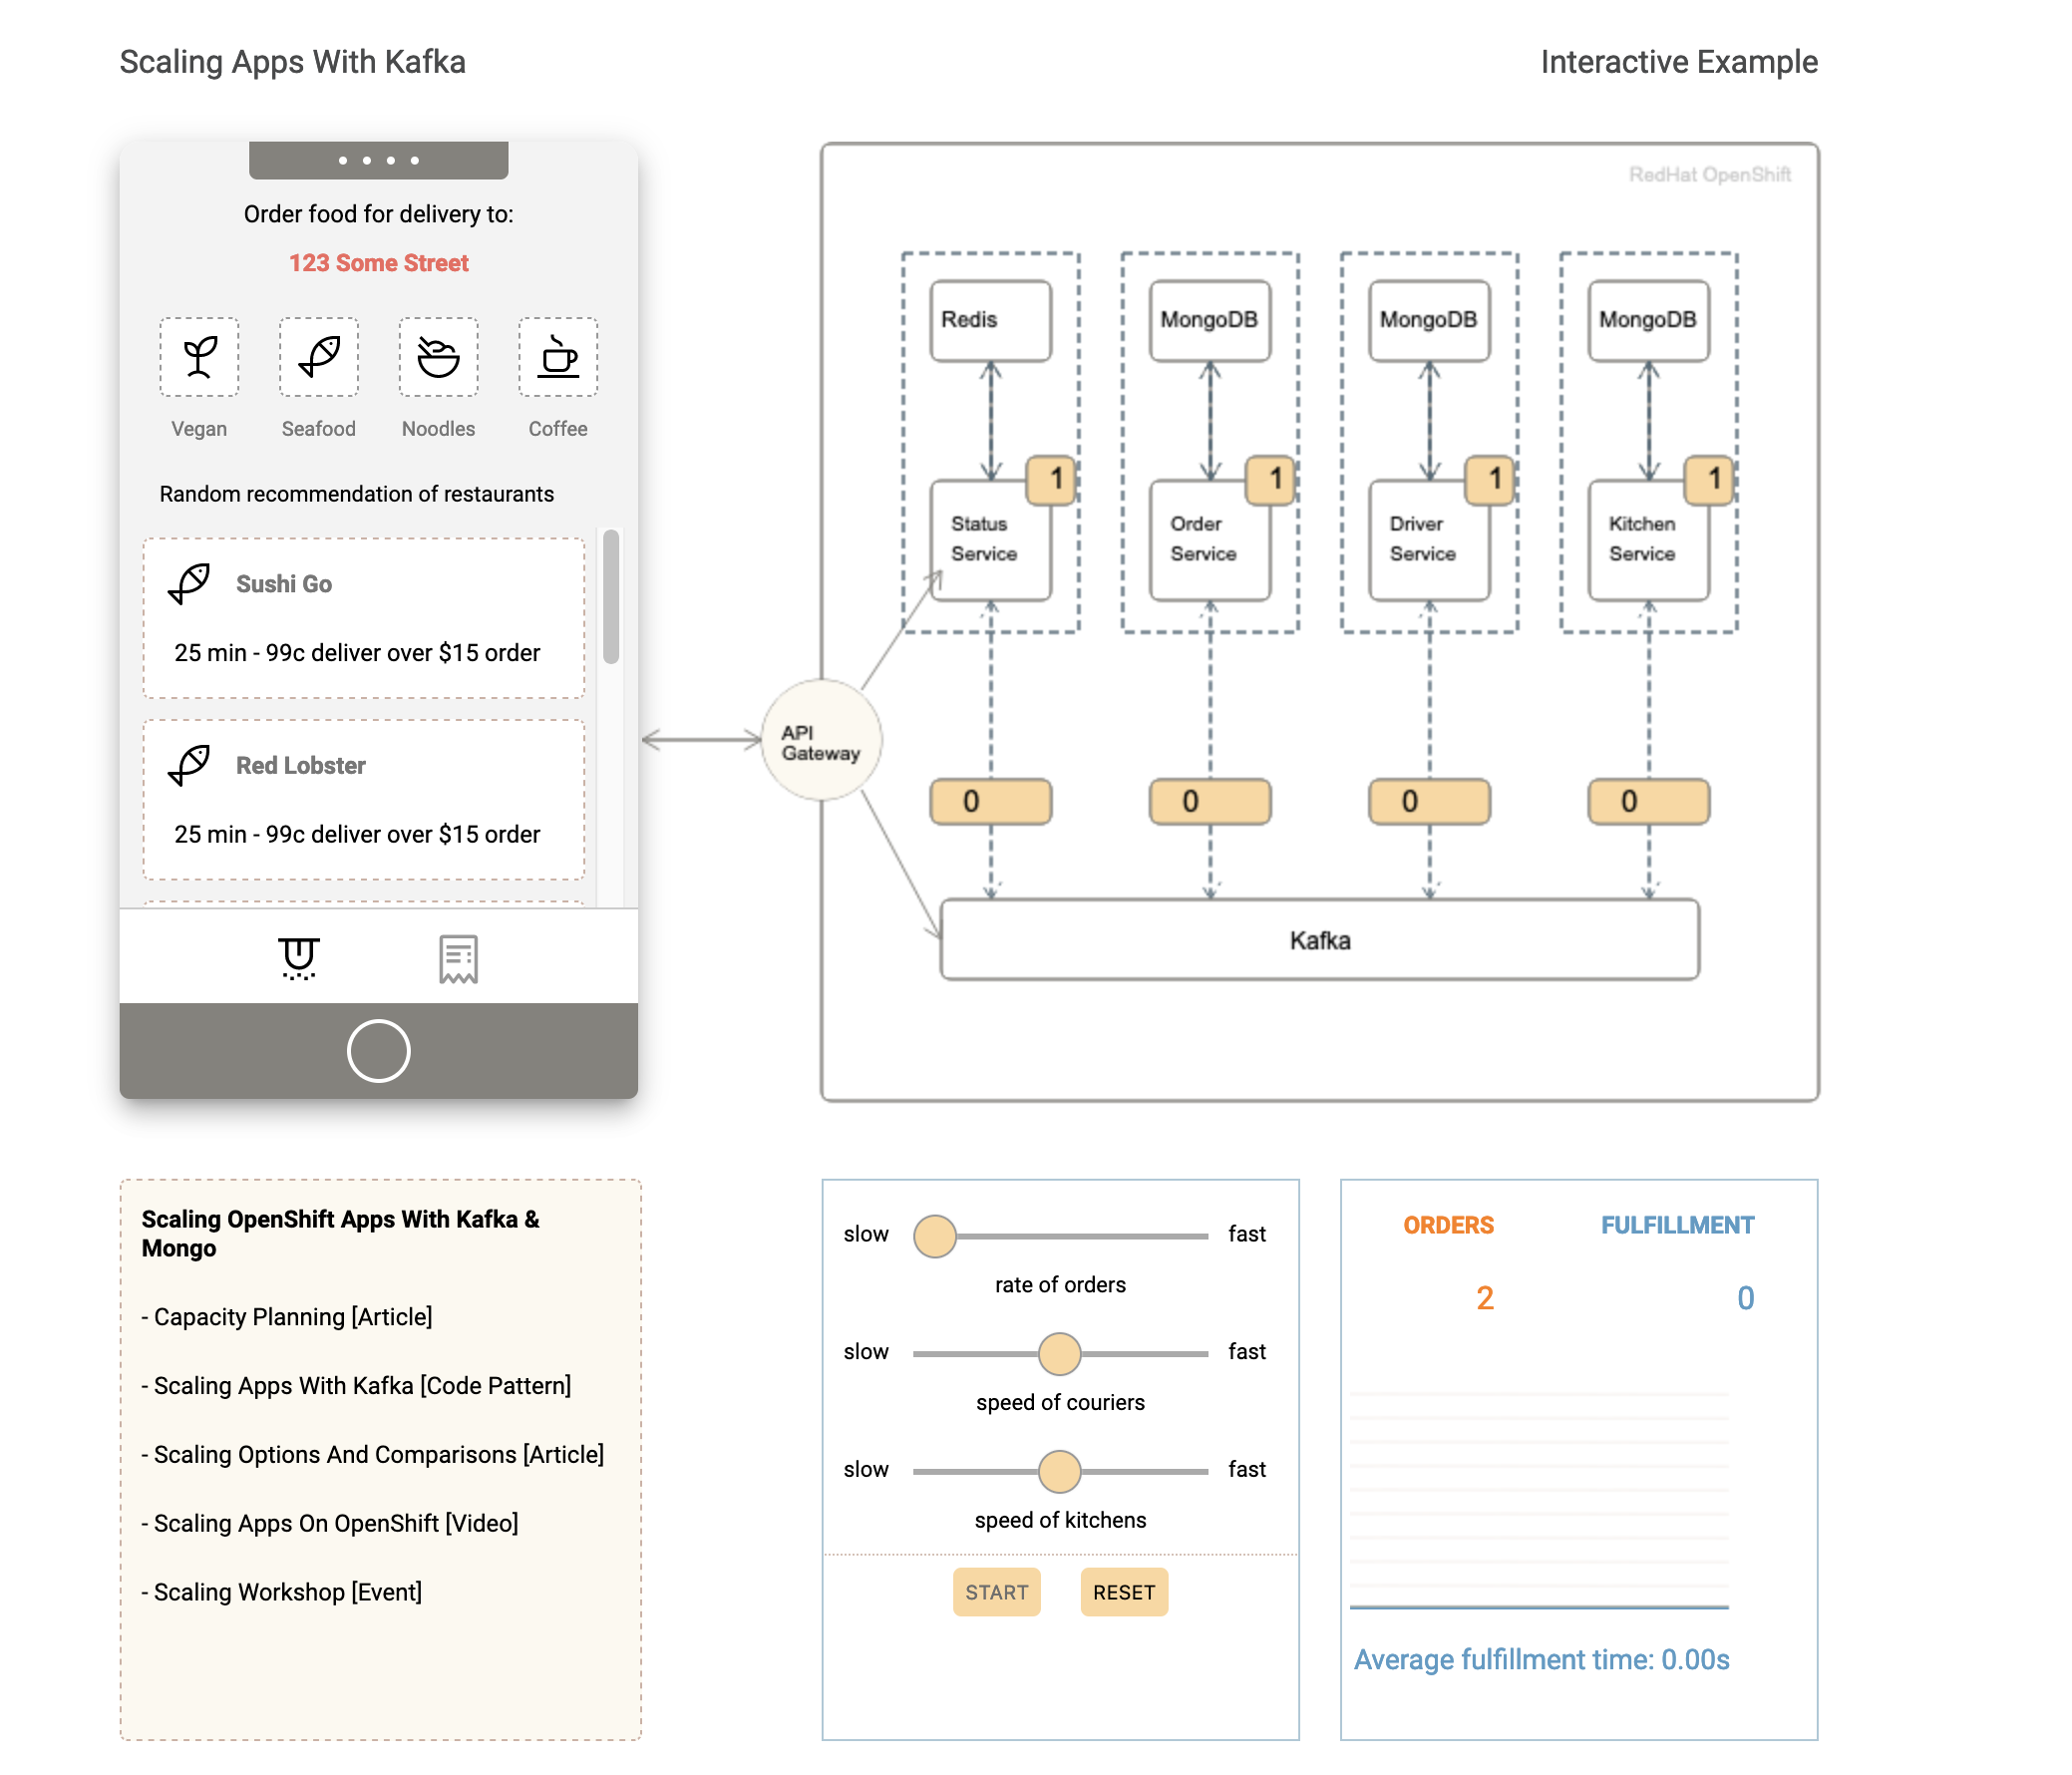This screenshot has width=2072, height=1775.
Task: Click the RESET button
Action: (1123, 1592)
